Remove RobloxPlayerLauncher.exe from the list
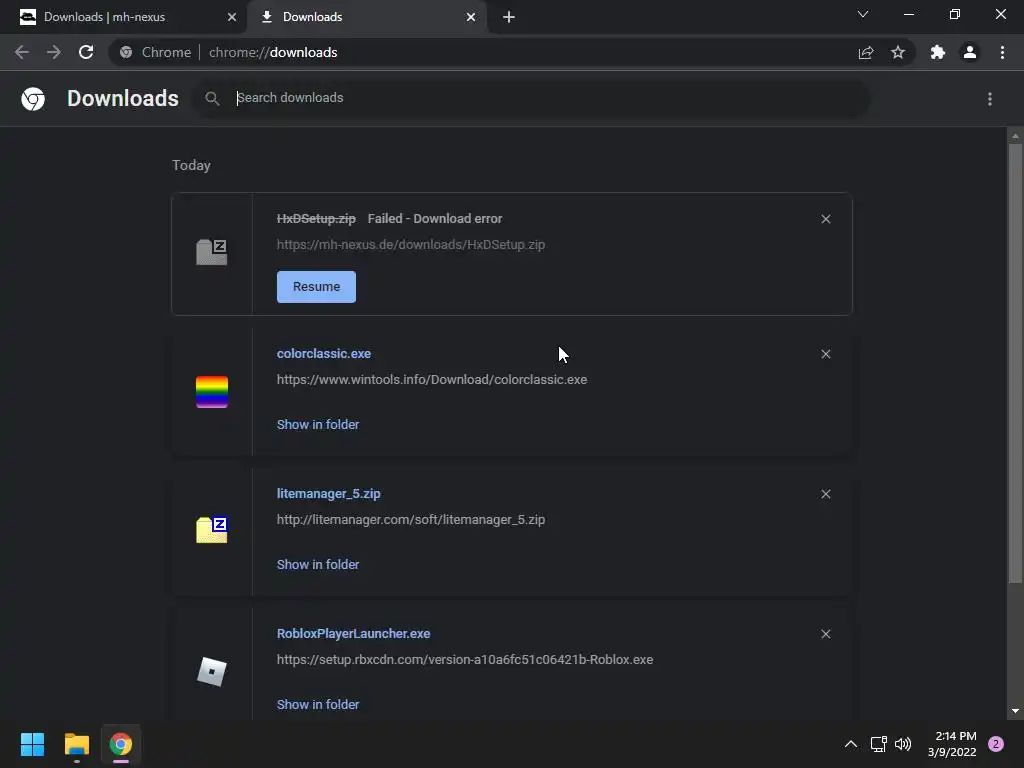Viewport: 1024px width, 768px height. [x=826, y=634]
